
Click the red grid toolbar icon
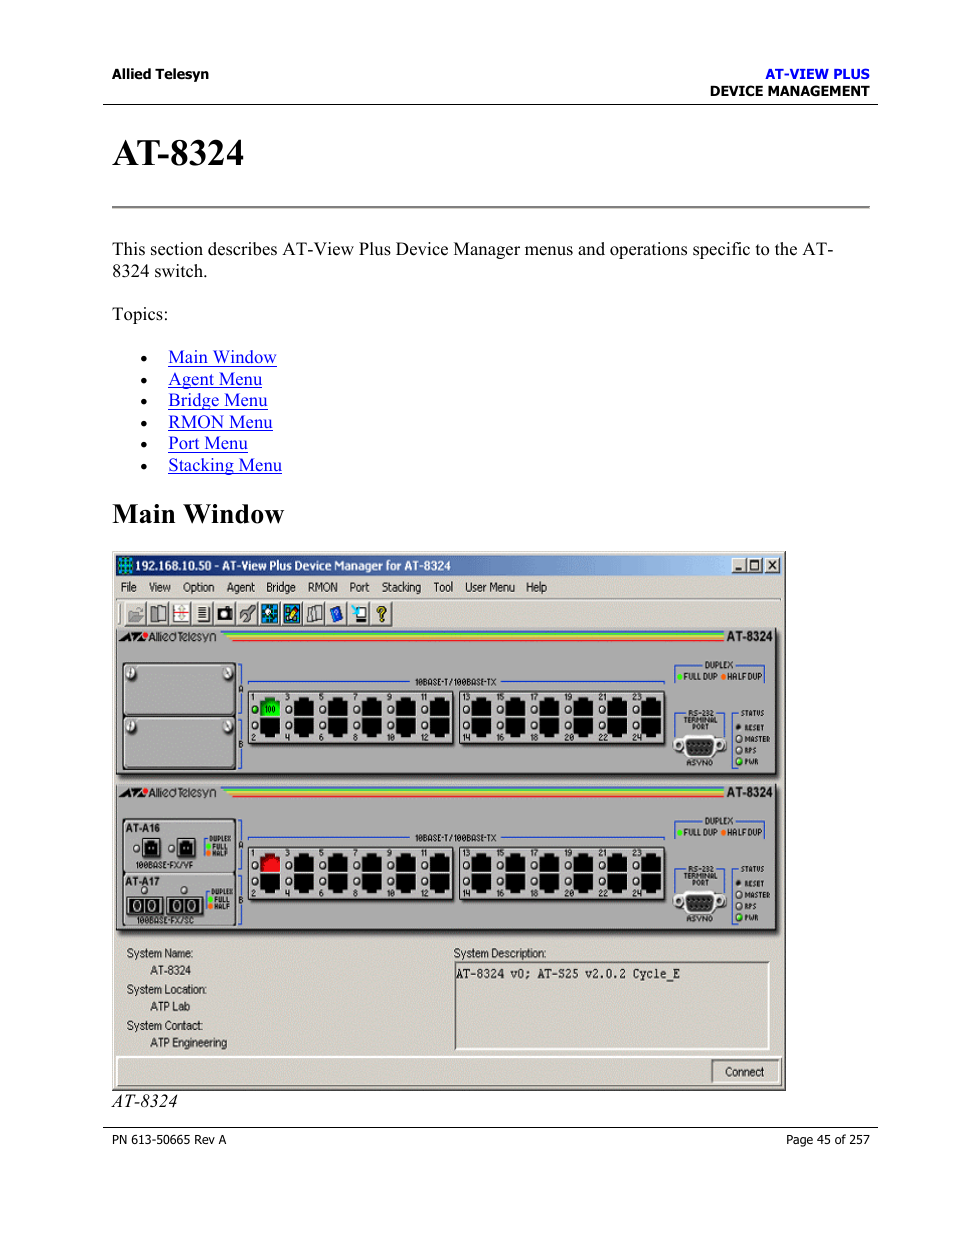point(181,614)
